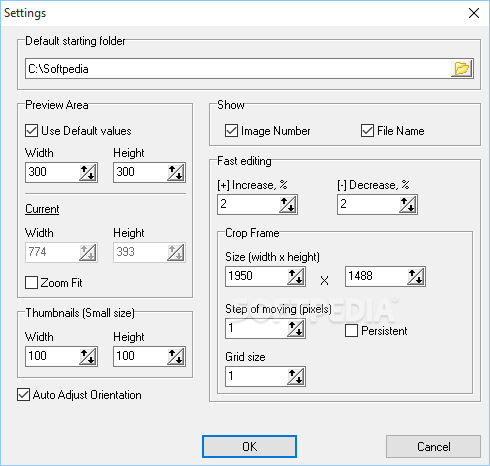Click Thumbnails Height spinner arrows
Image resolution: width=490 pixels, height=466 pixels.
176,356
